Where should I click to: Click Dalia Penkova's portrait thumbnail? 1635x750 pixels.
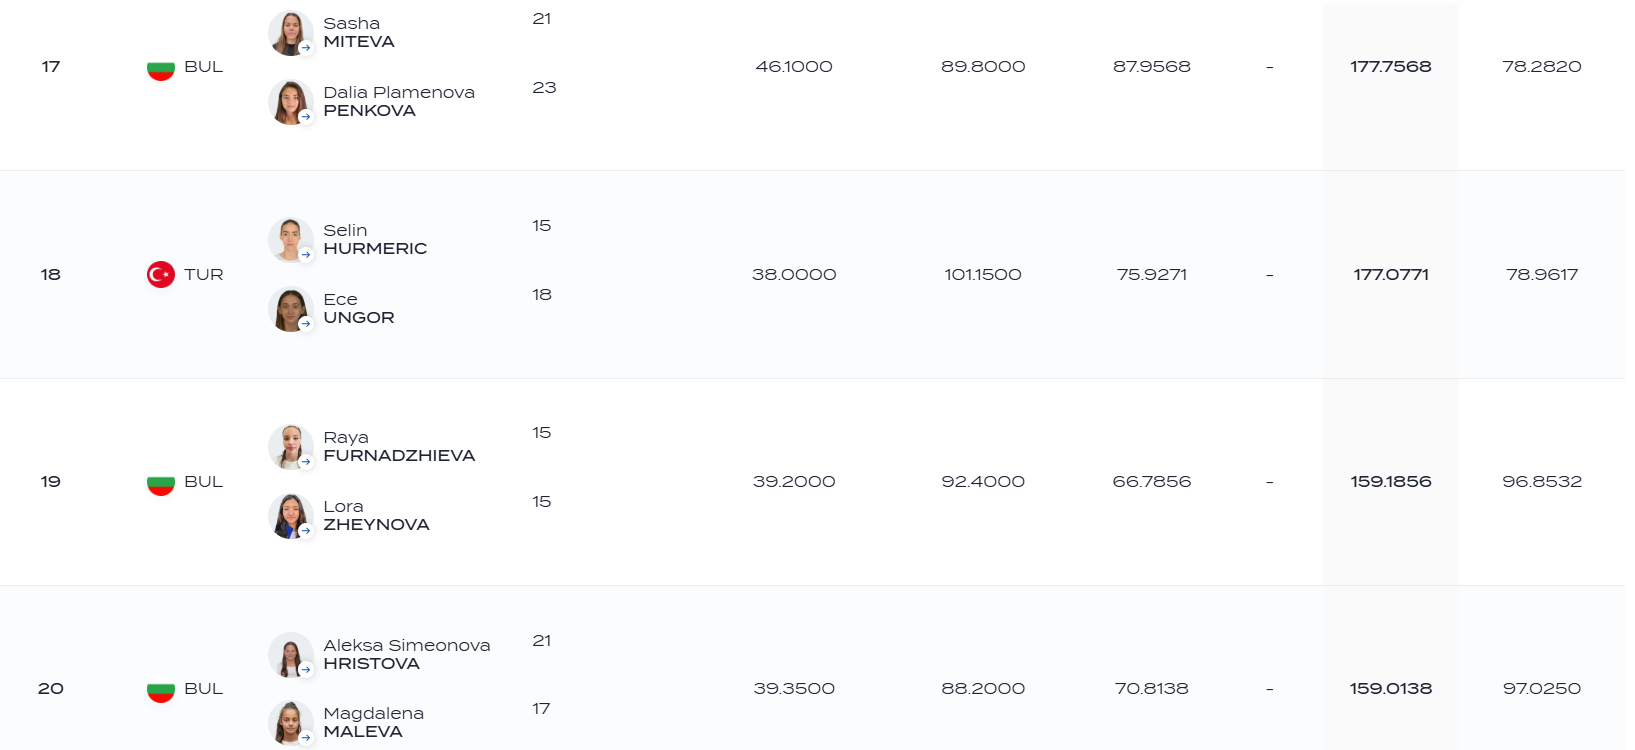(290, 102)
